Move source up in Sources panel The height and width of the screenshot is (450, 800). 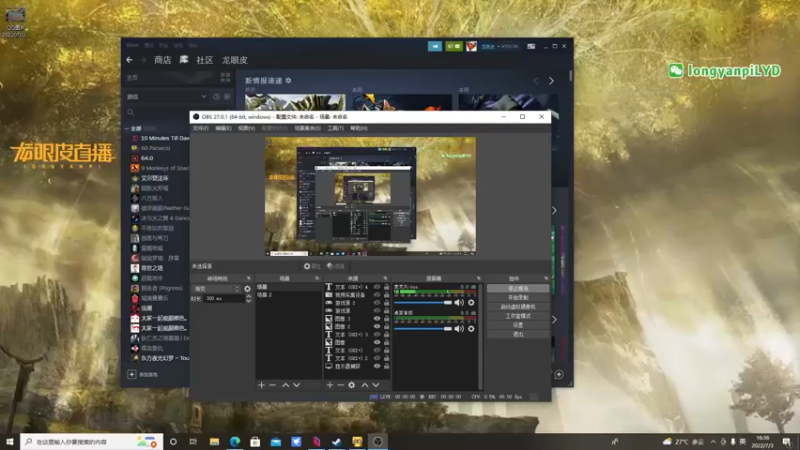click(365, 385)
